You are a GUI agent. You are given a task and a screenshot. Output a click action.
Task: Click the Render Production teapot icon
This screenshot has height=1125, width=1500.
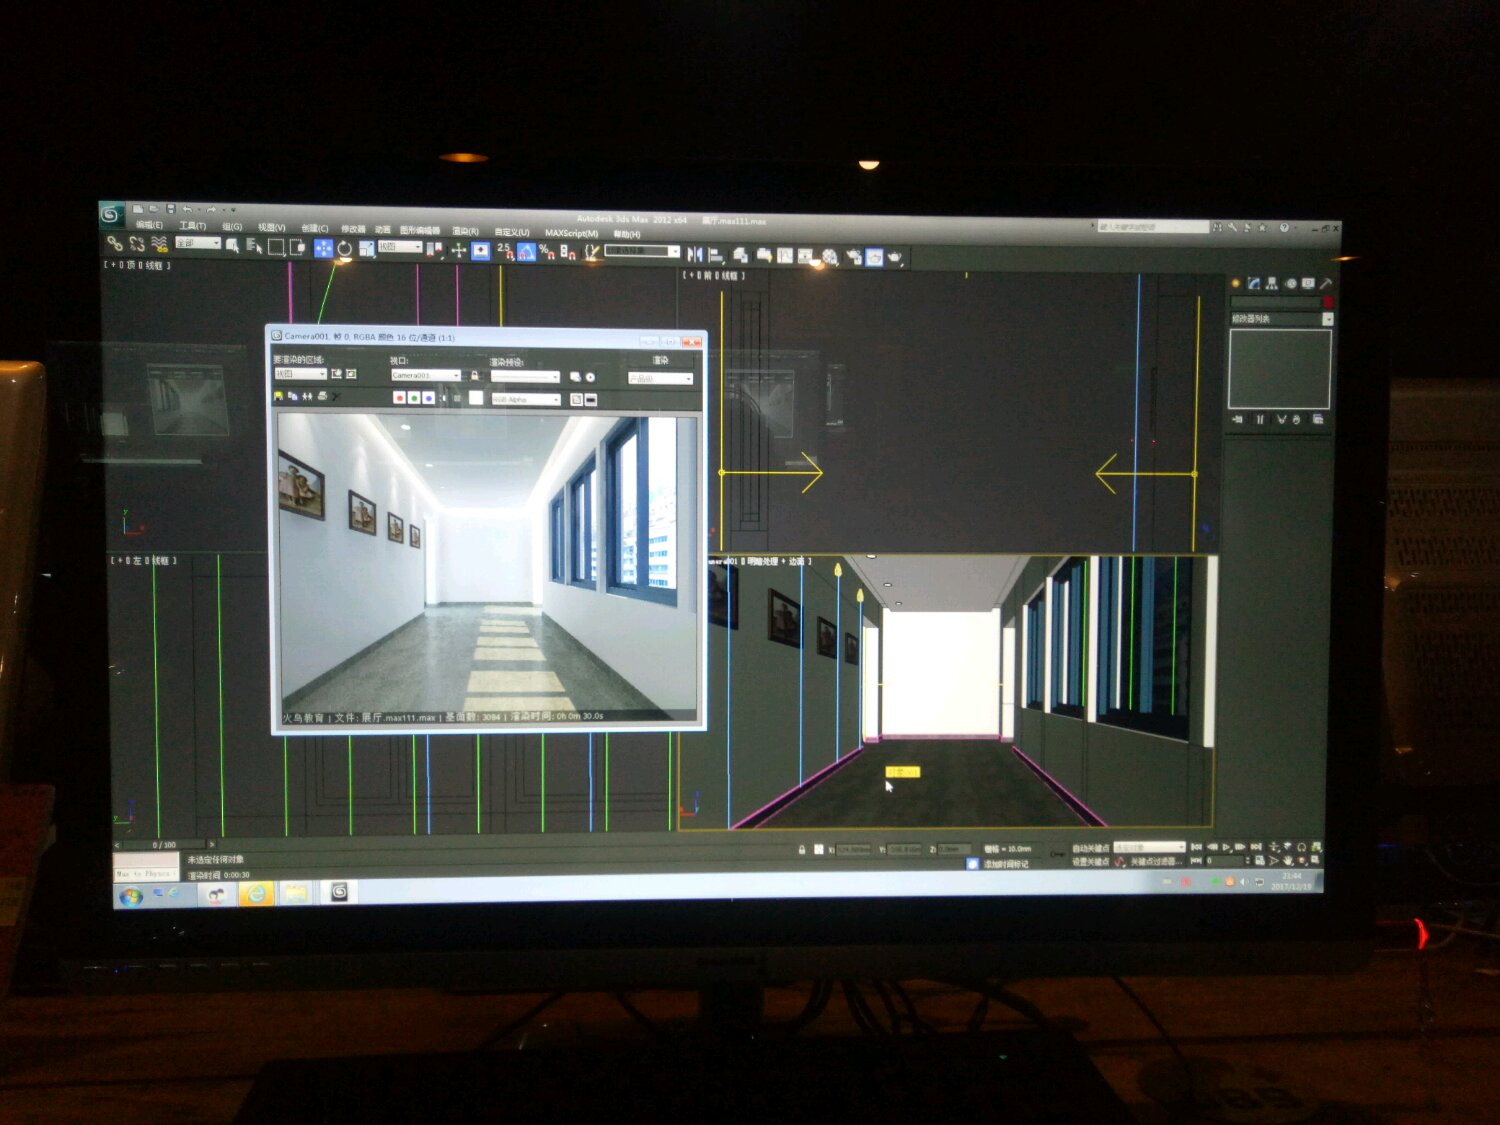click(896, 258)
